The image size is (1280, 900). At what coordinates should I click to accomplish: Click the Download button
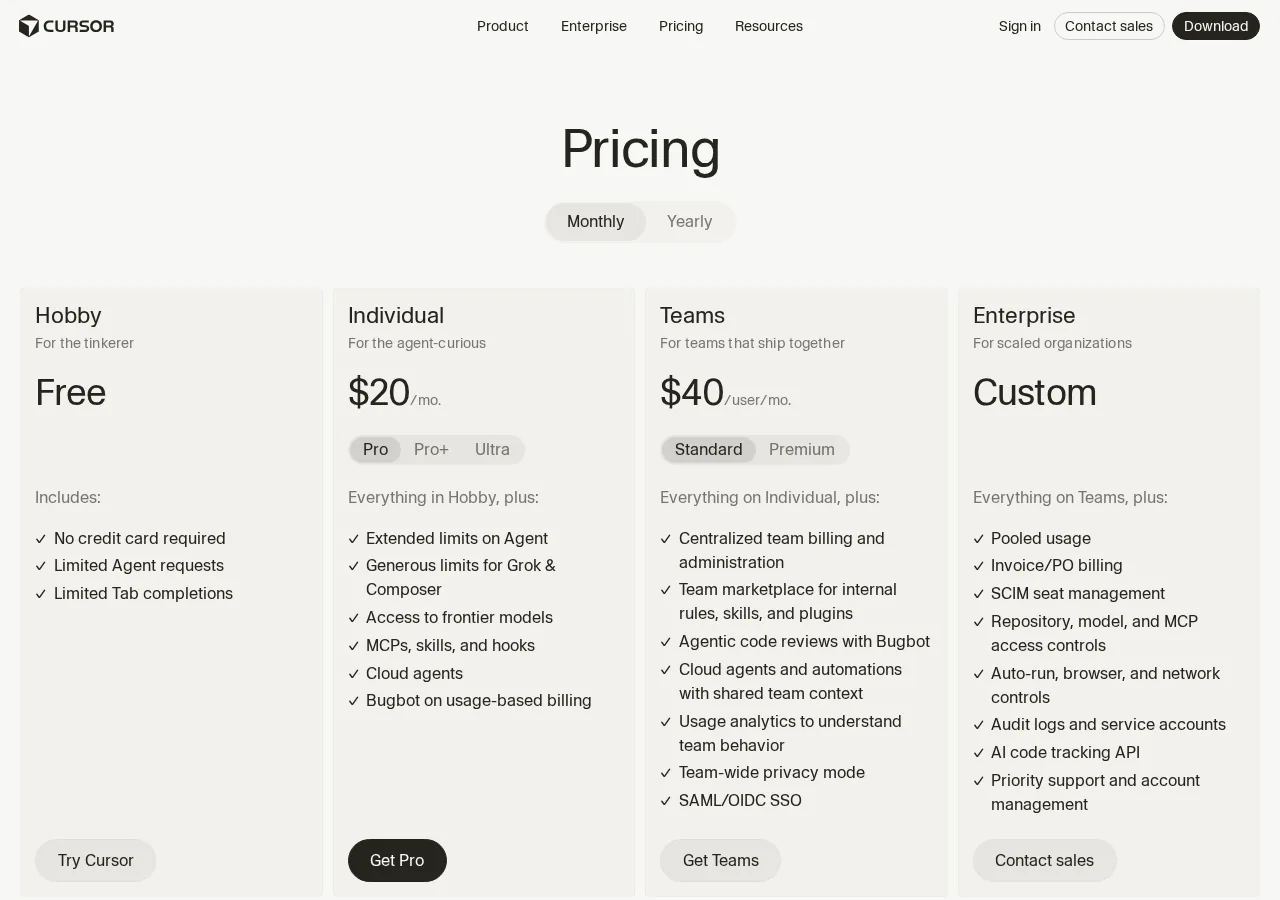tap(1216, 26)
